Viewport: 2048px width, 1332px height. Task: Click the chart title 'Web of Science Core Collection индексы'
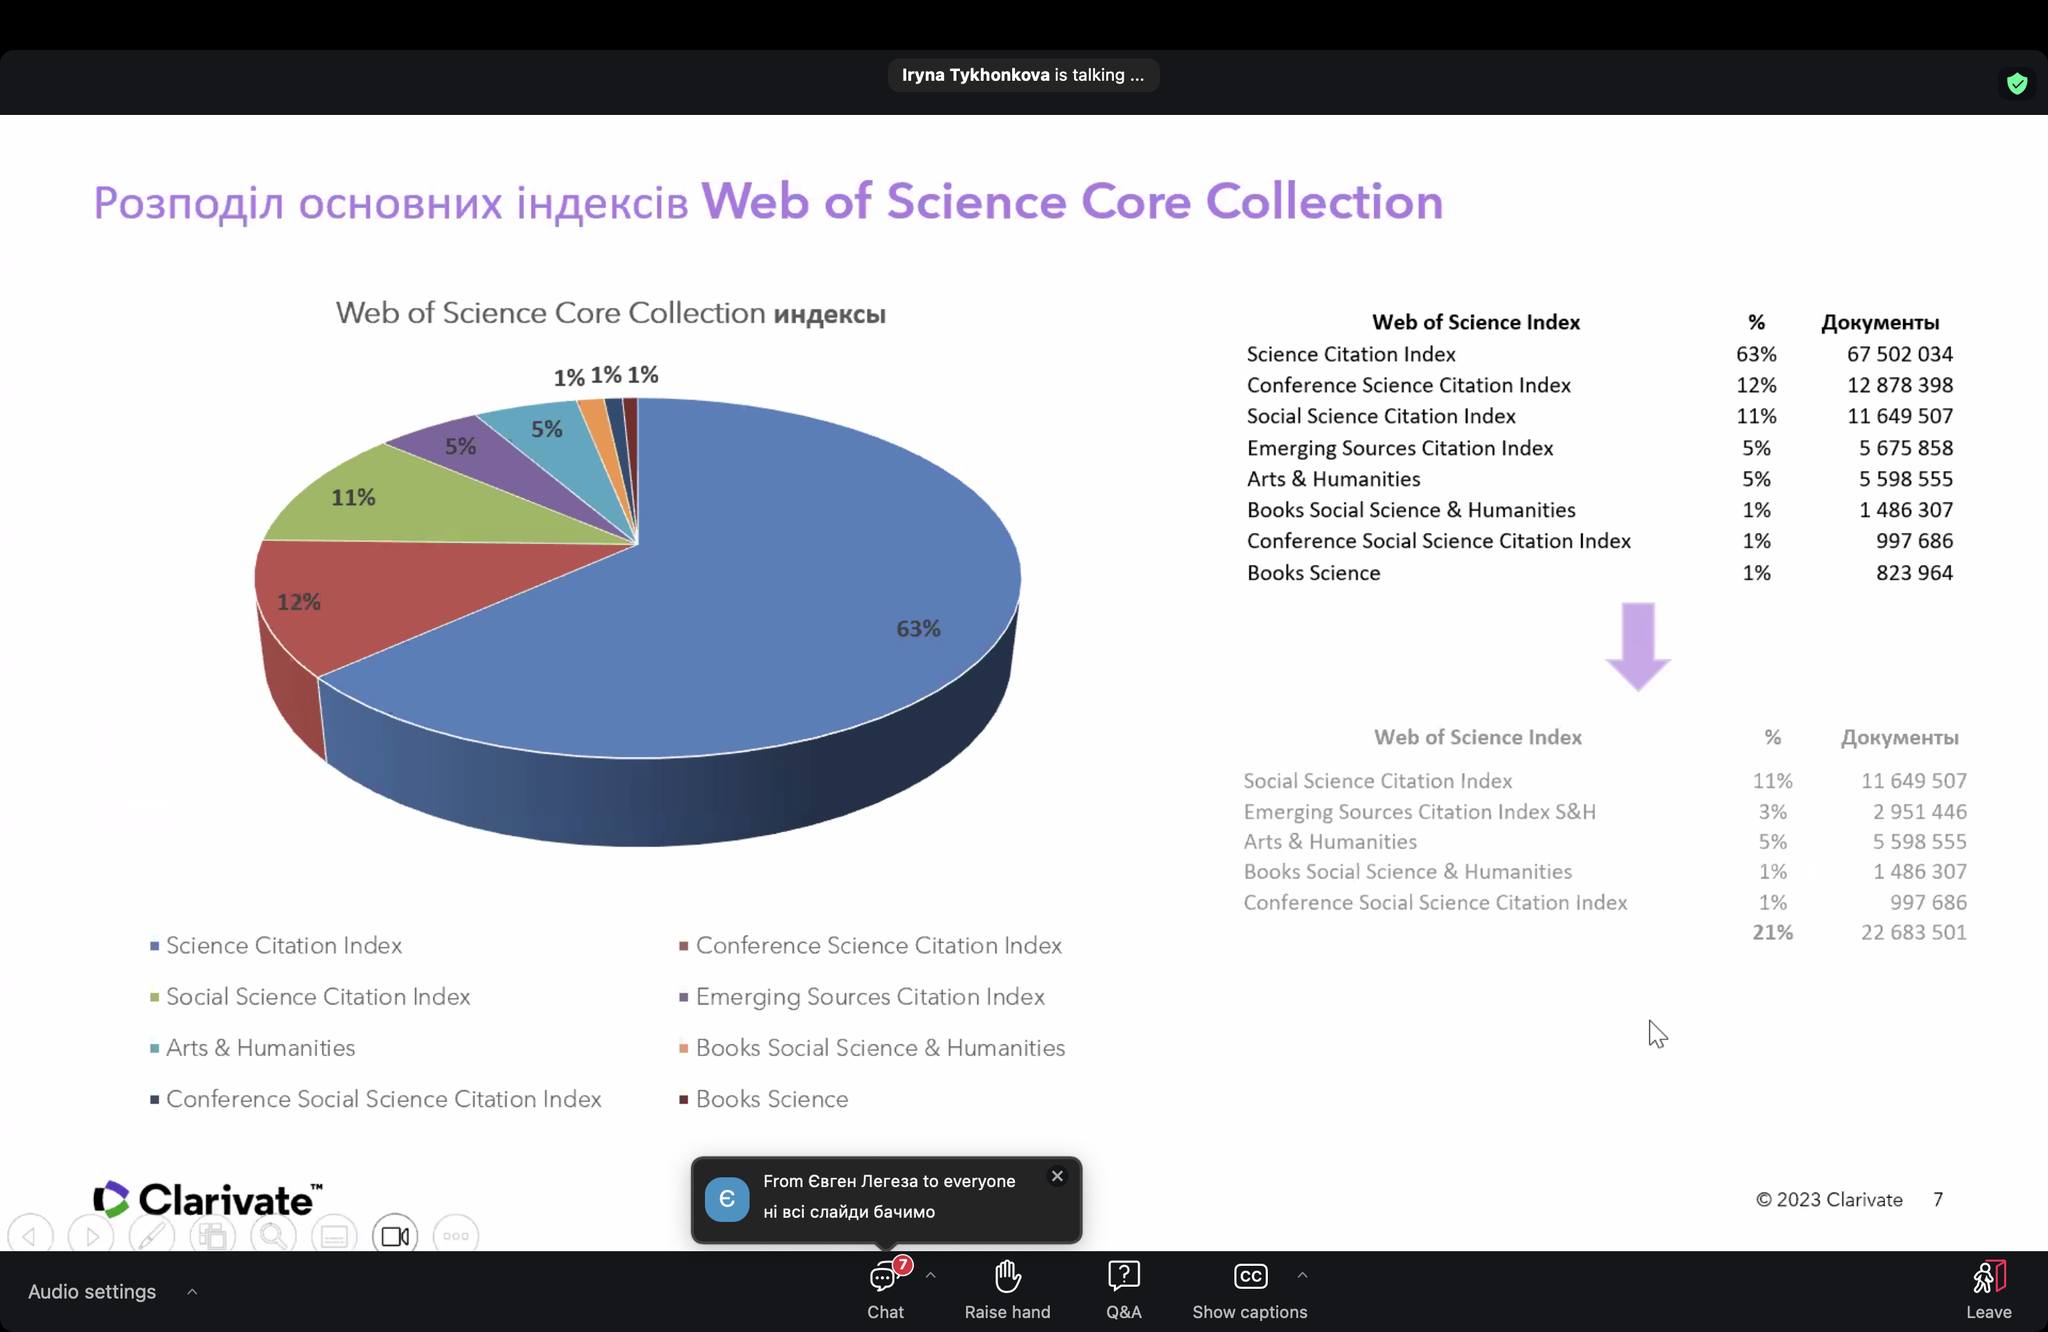click(611, 313)
